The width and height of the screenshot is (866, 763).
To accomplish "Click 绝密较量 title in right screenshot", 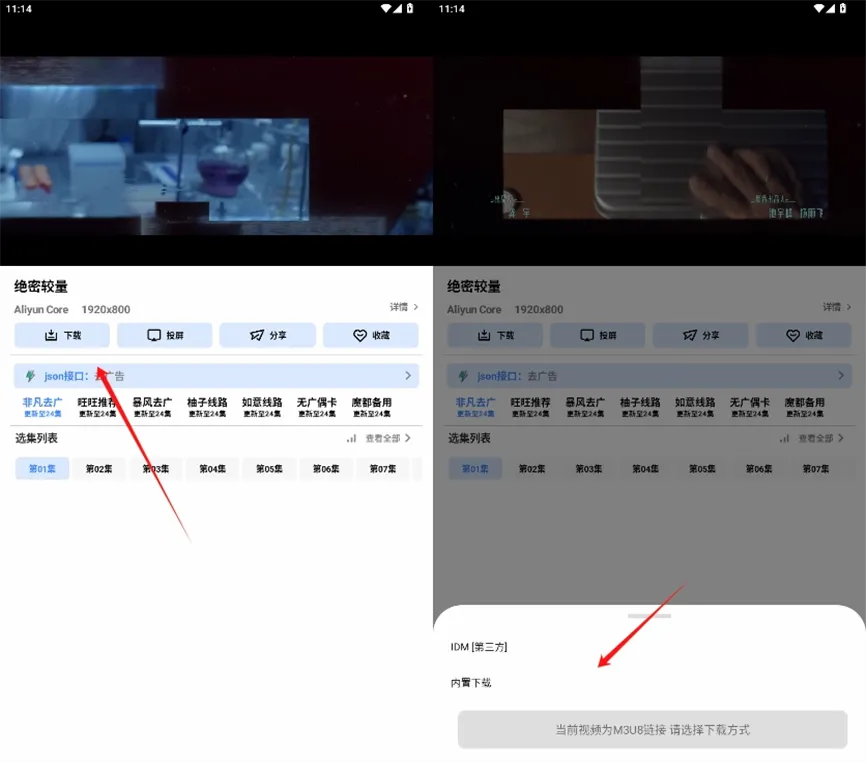I will tap(474, 287).
